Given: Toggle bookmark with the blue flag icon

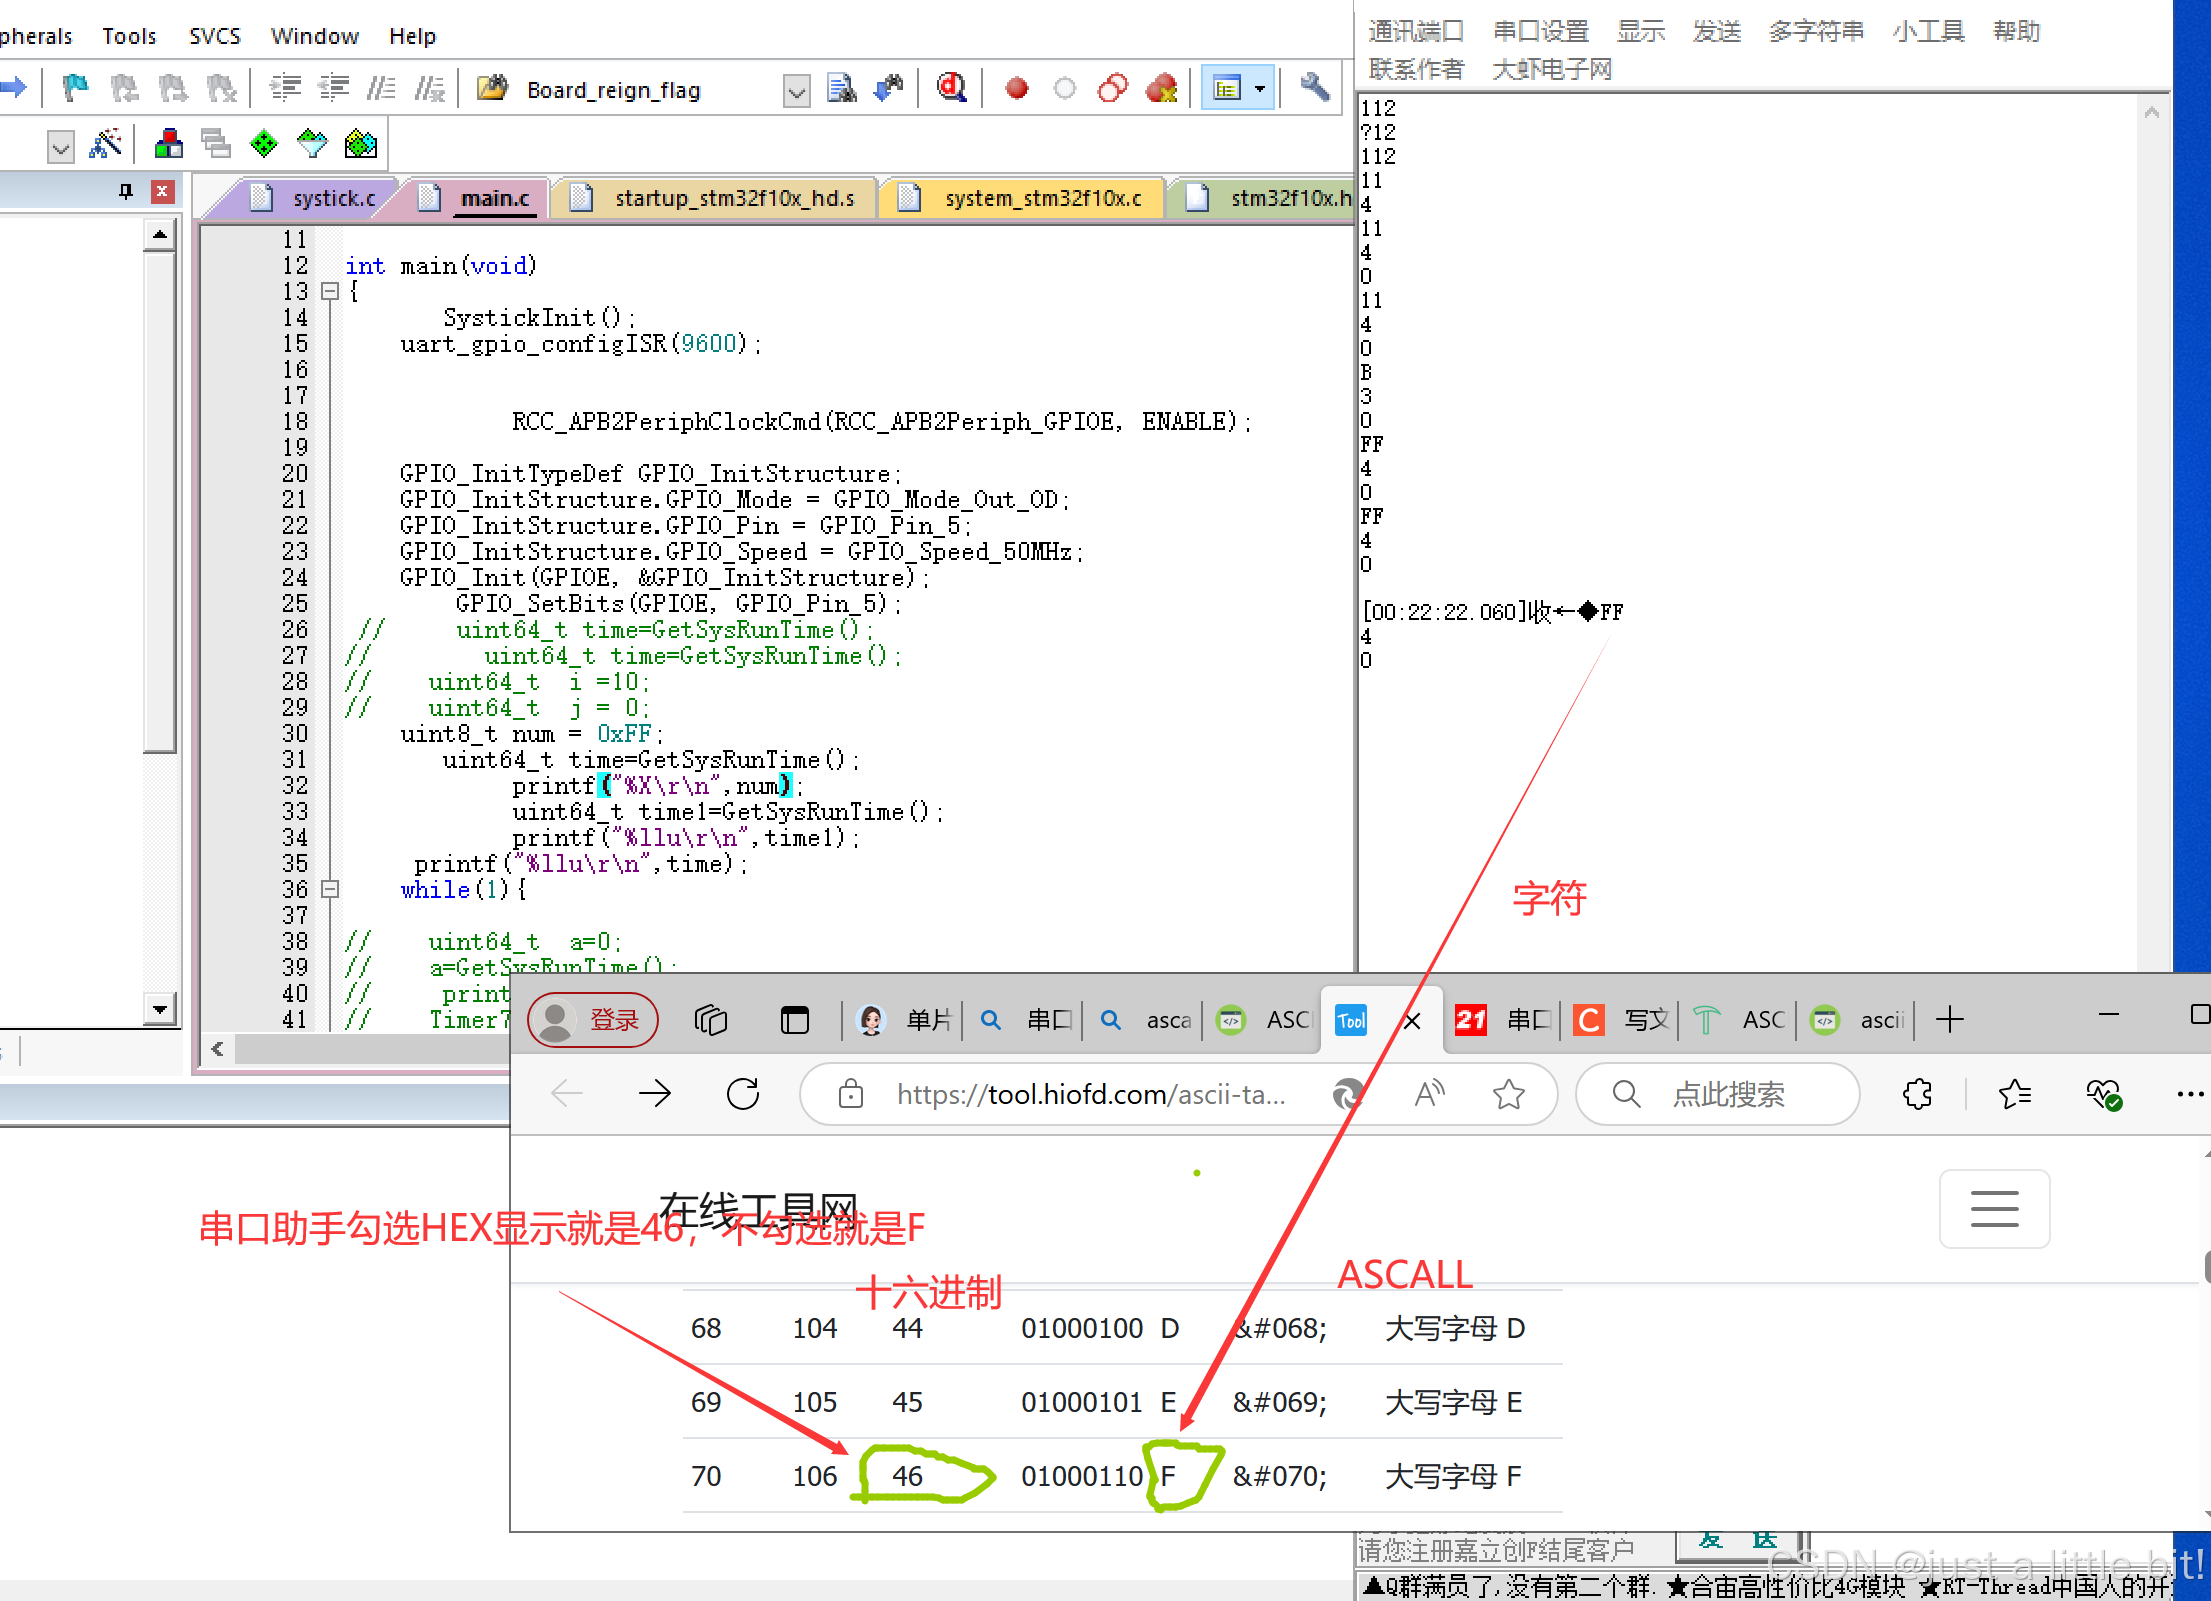Looking at the screenshot, I should (75, 89).
